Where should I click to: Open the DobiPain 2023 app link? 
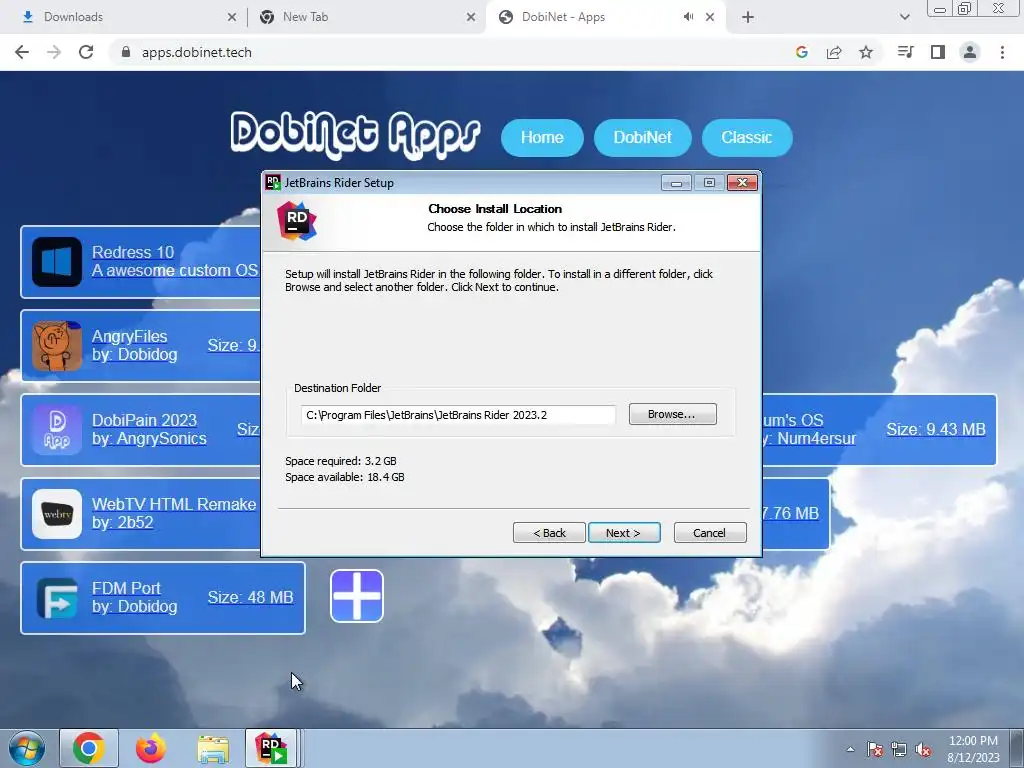(x=144, y=420)
